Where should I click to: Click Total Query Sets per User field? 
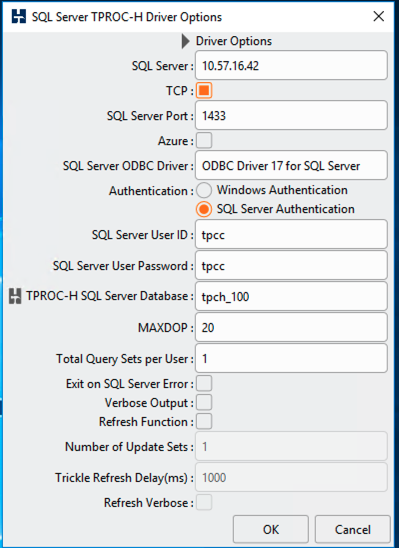coord(291,359)
